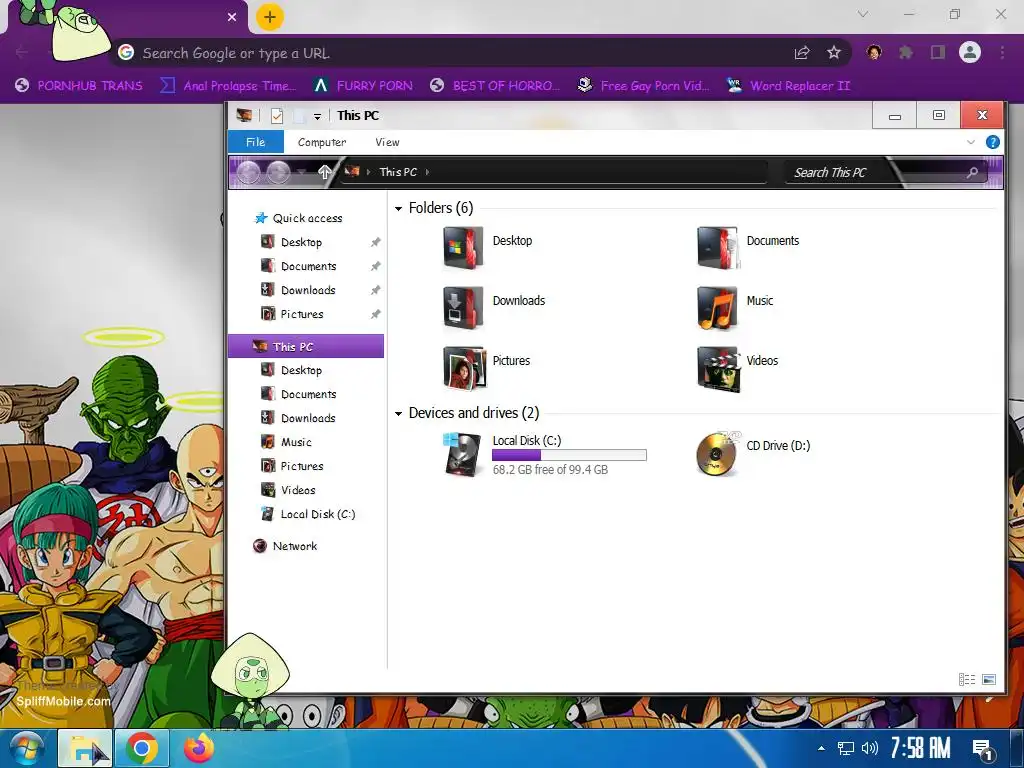Open the Videos folder icon in Folders
Viewport: 1024px width, 768px height.
pyautogui.click(x=718, y=368)
